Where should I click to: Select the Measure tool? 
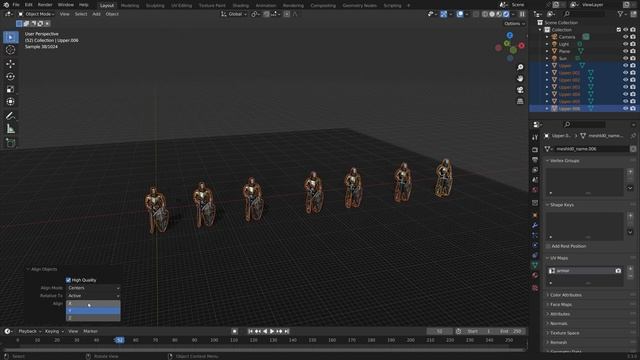pos(11,129)
